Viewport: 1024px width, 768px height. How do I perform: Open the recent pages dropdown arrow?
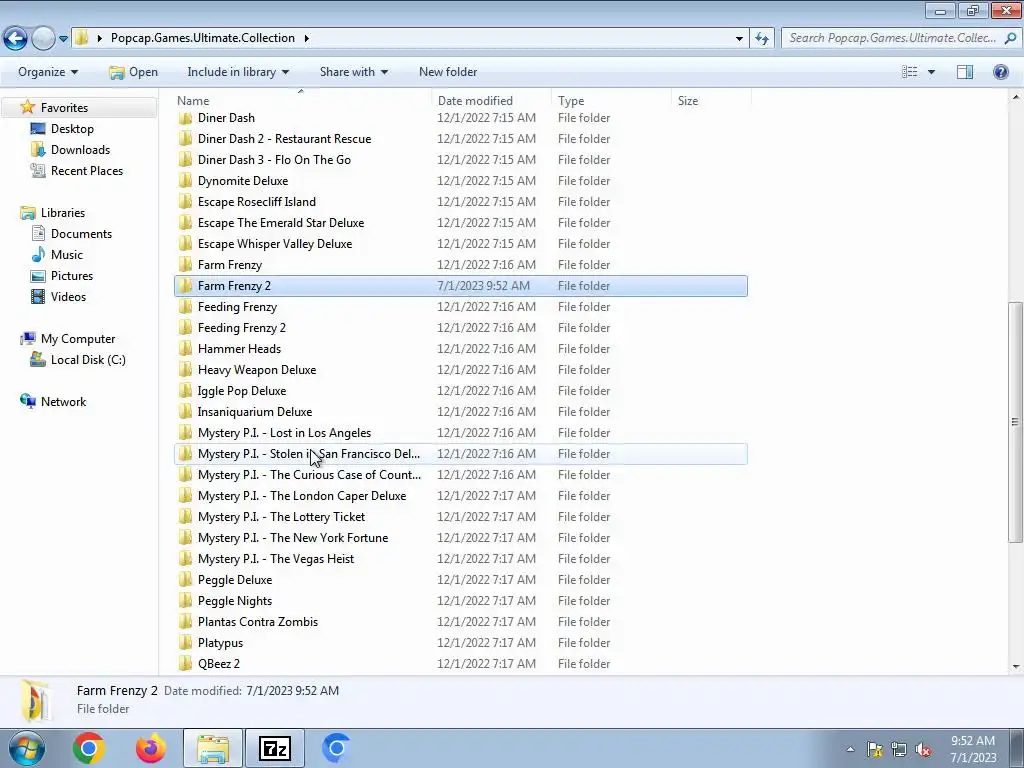click(x=63, y=39)
